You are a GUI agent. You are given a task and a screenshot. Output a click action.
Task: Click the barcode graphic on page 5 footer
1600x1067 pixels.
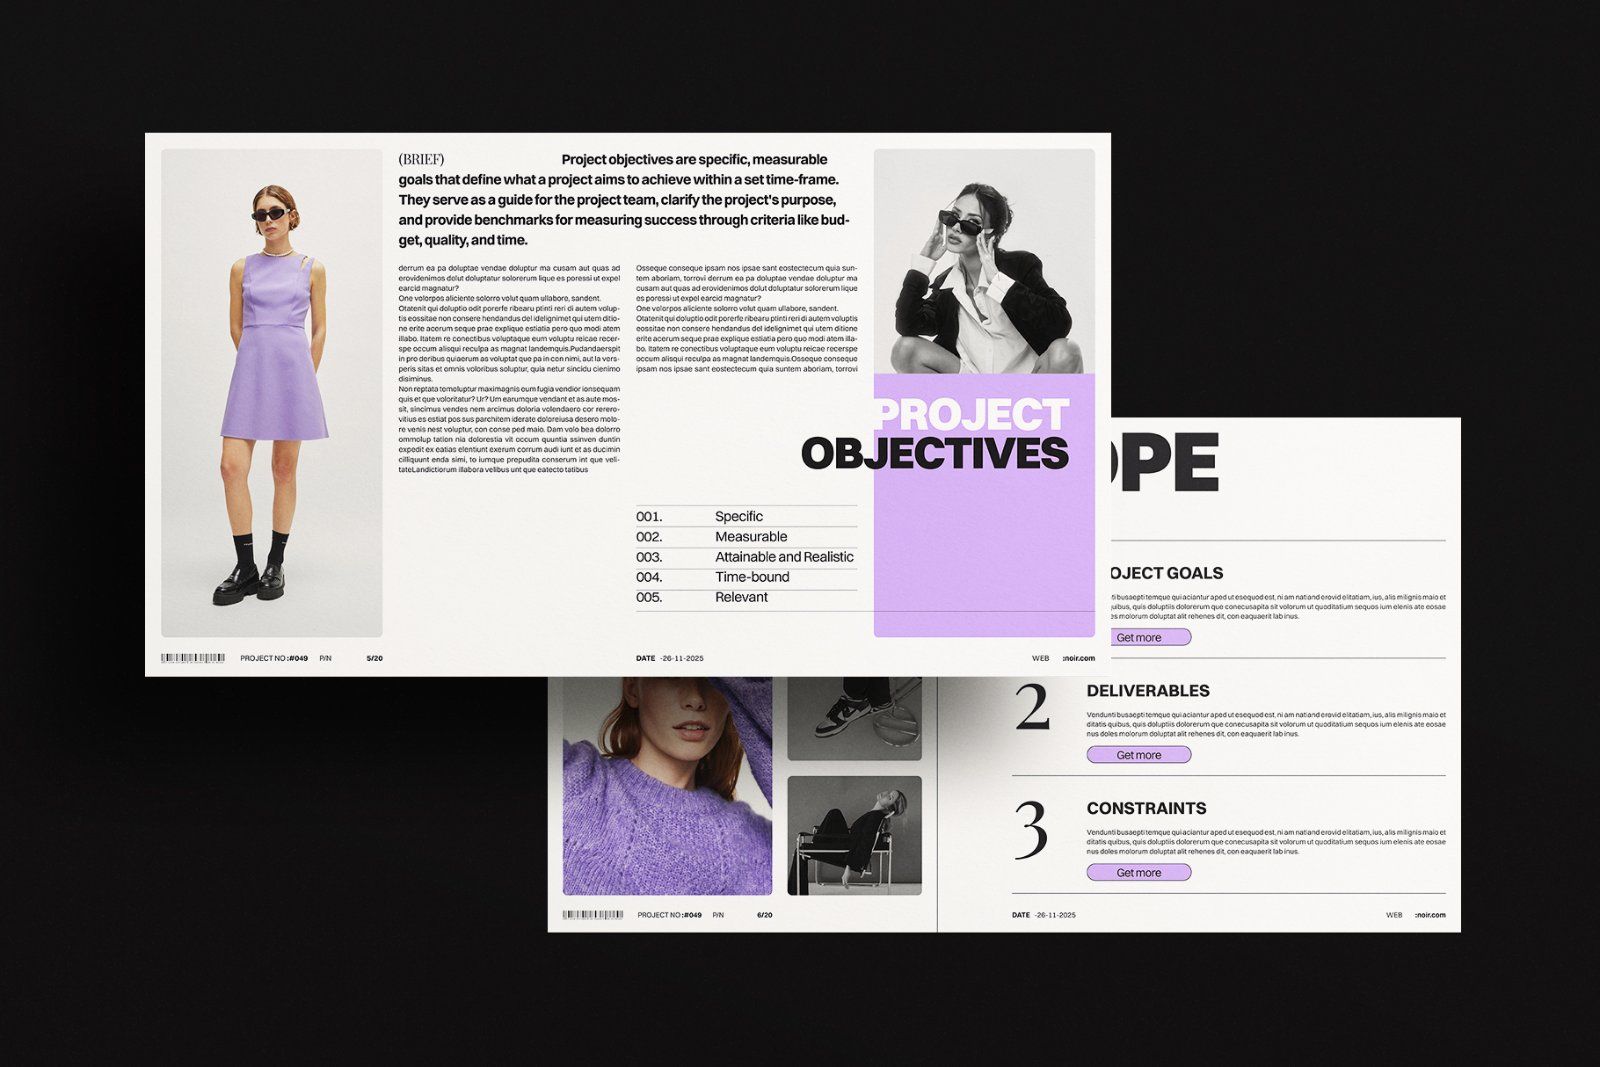pyautogui.click(x=192, y=657)
